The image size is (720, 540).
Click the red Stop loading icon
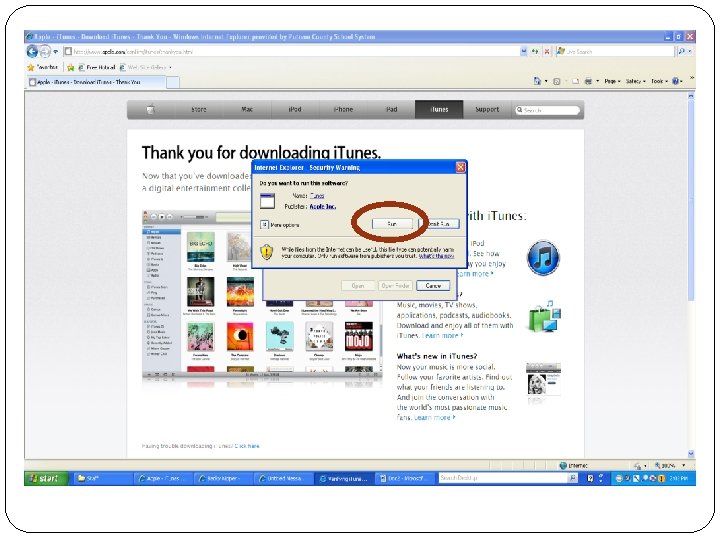click(x=546, y=51)
